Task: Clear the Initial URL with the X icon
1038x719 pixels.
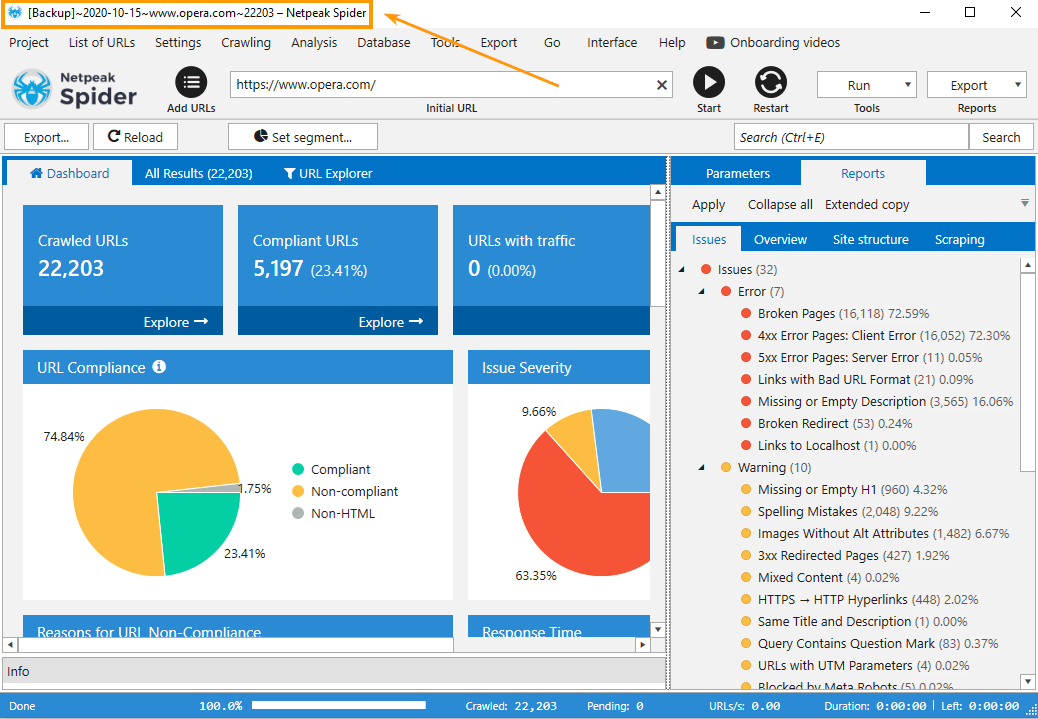Action: click(661, 85)
